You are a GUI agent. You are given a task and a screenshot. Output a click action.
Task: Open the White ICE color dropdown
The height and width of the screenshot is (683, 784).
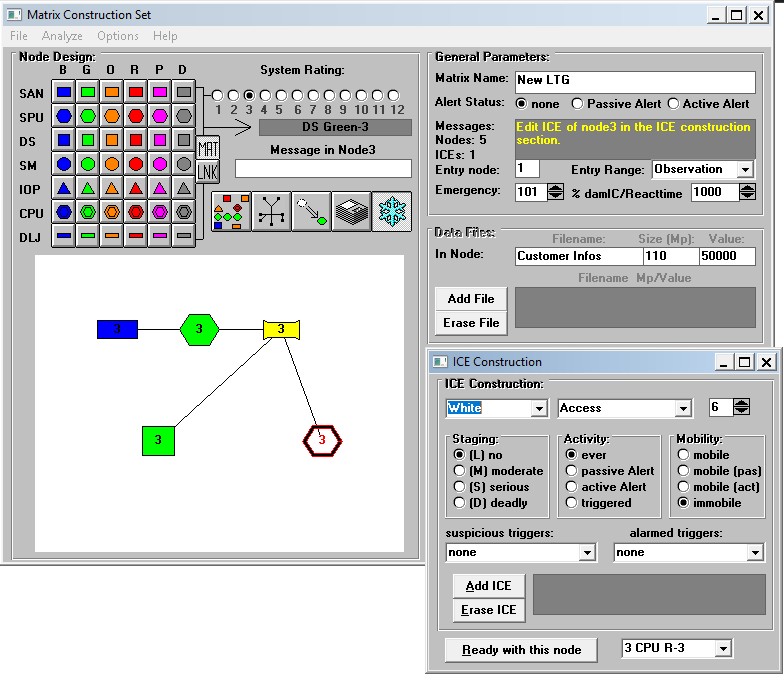(x=539, y=408)
